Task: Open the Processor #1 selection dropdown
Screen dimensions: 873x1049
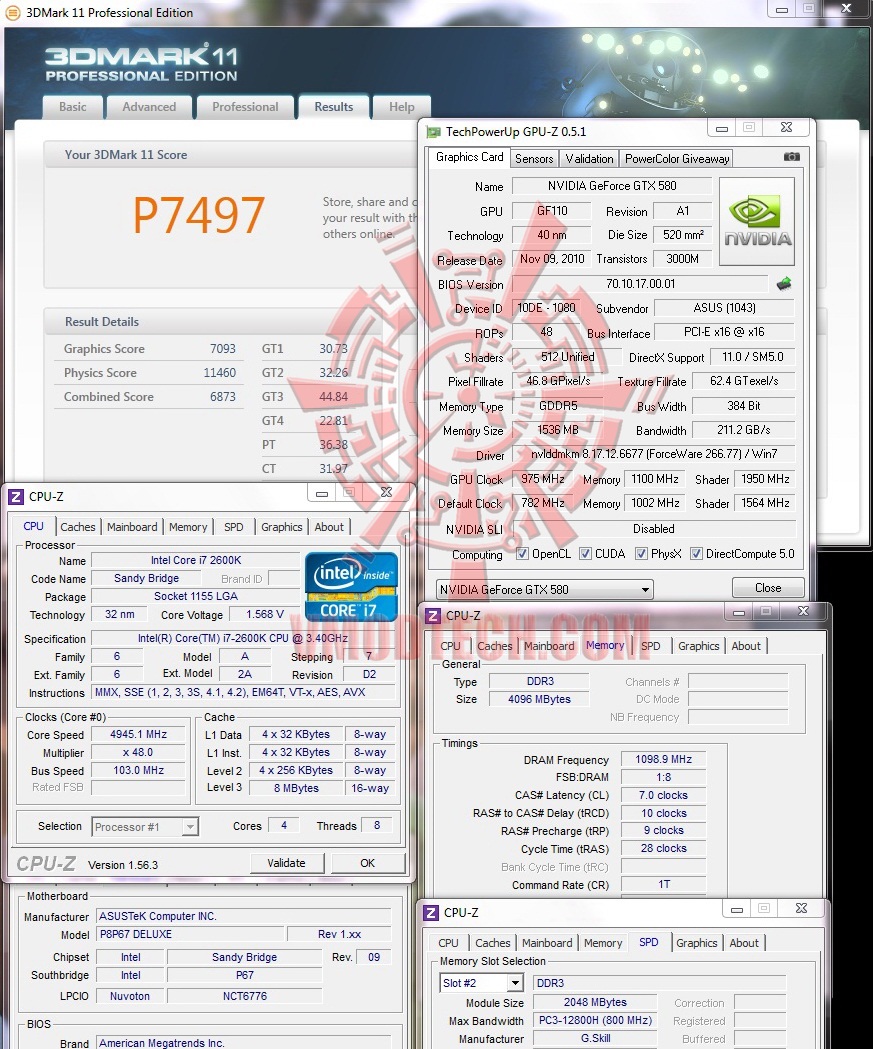Action: [x=144, y=827]
